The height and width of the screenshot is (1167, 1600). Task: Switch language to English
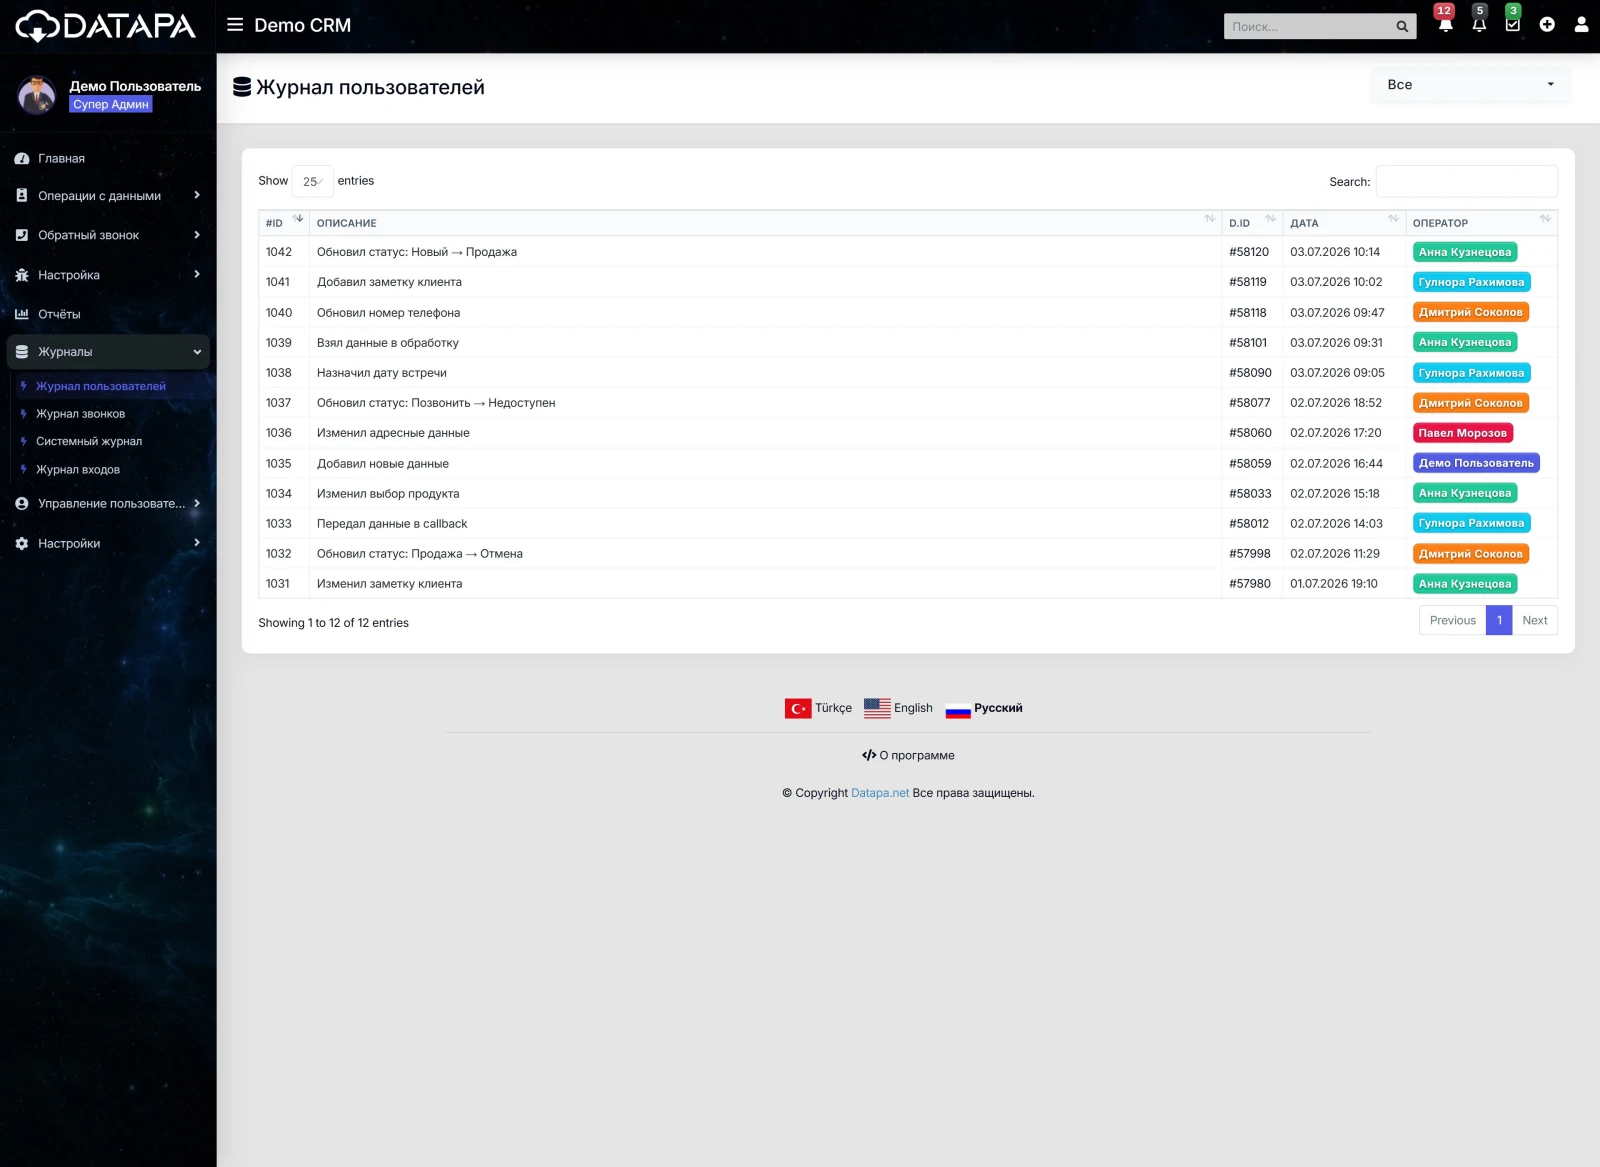point(913,709)
